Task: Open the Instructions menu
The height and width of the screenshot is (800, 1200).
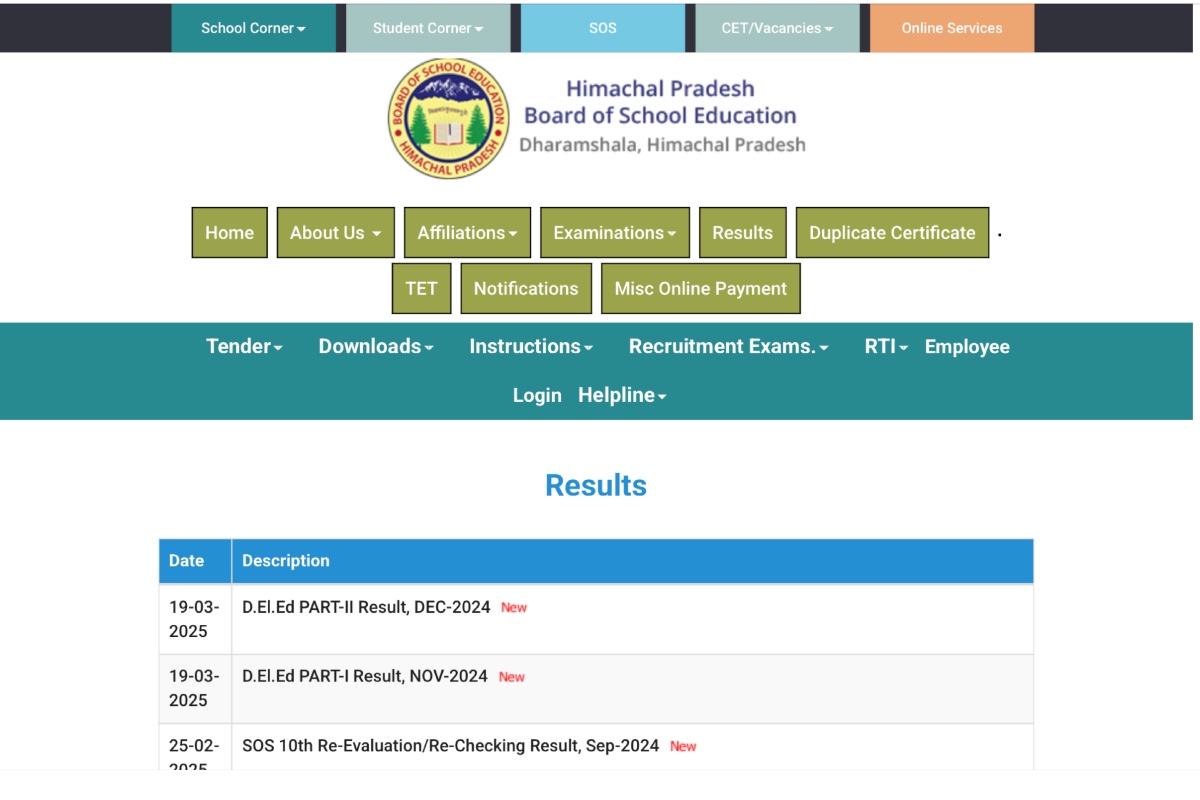Action: tap(531, 346)
